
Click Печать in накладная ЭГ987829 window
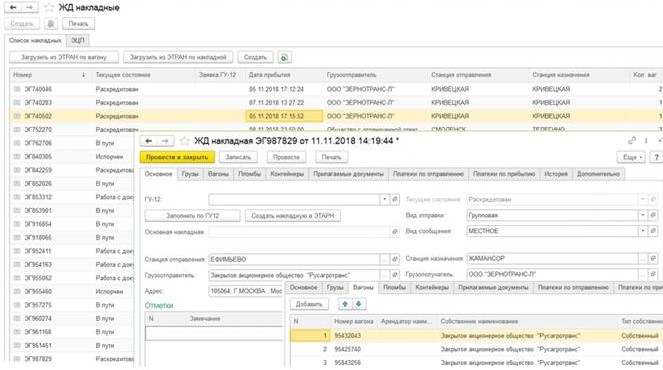point(332,157)
